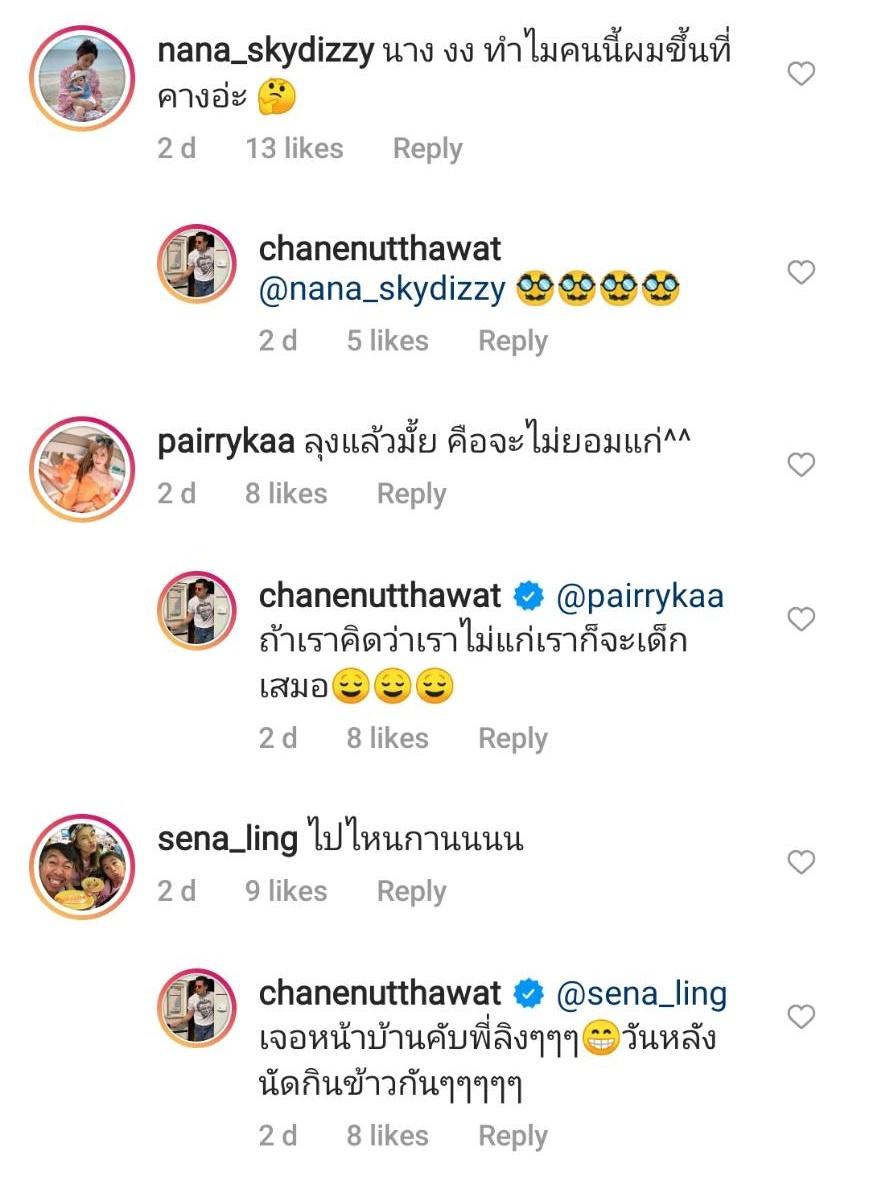Like chanenutthawat's reply to pairrykaa

point(801,620)
